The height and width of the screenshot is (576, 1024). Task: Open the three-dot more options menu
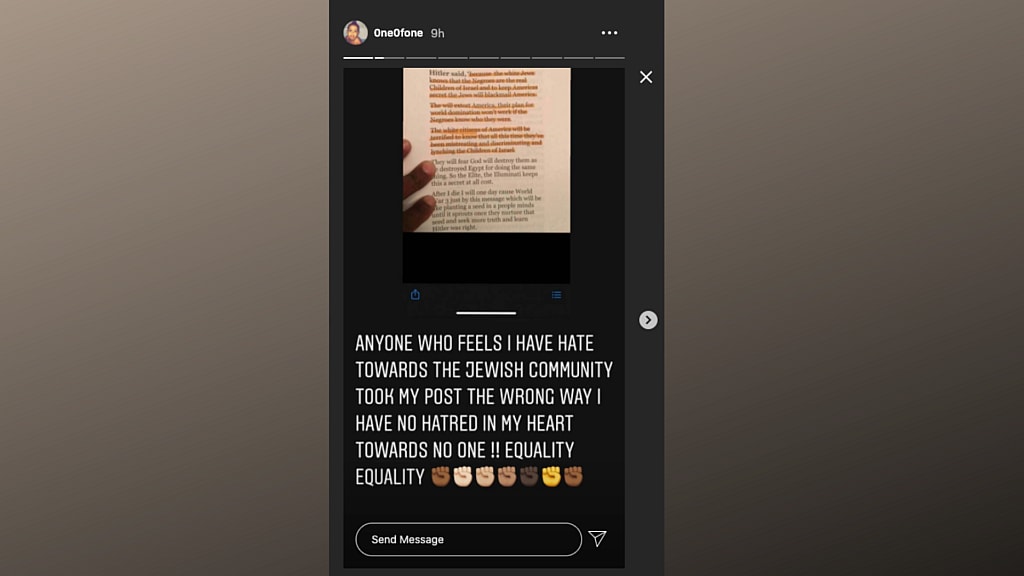tap(609, 33)
